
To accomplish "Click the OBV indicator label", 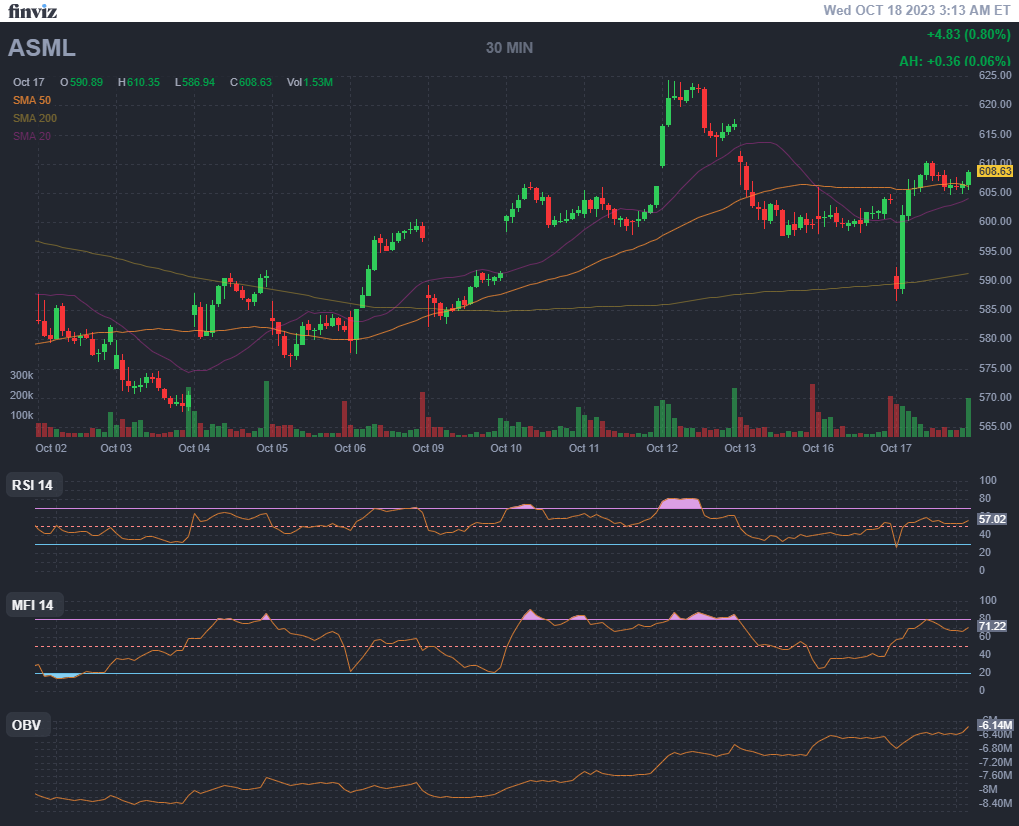I will click(x=27, y=725).
